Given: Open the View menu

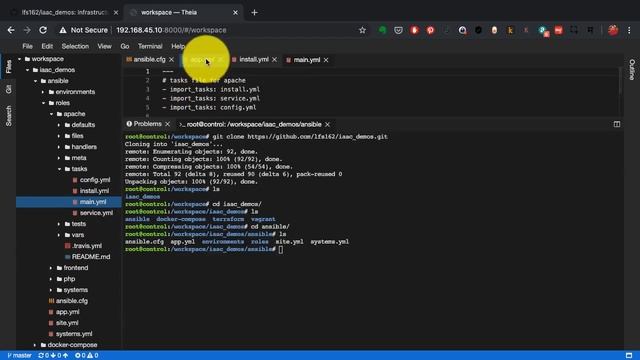Looking at the screenshot, I should click(x=104, y=46).
